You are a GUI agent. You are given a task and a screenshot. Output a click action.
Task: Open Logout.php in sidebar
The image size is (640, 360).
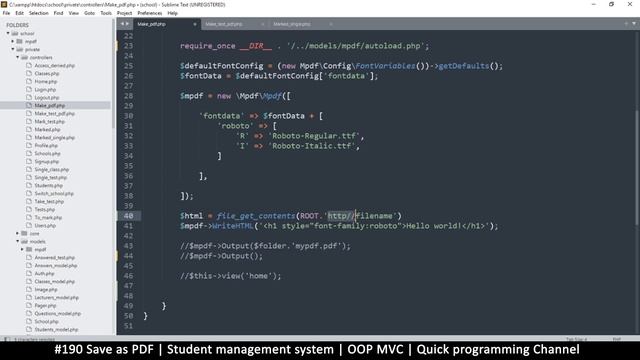tap(47, 98)
